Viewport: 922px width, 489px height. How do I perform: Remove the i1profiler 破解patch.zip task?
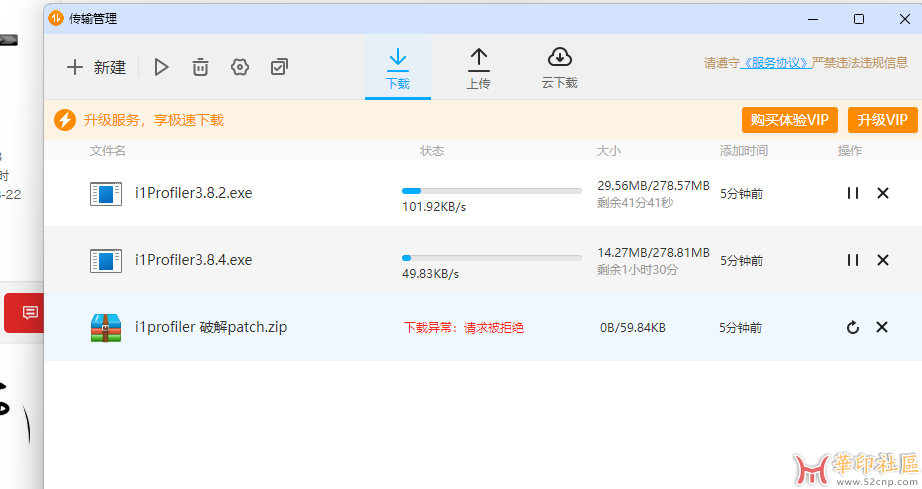pyautogui.click(x=882, y=327)
